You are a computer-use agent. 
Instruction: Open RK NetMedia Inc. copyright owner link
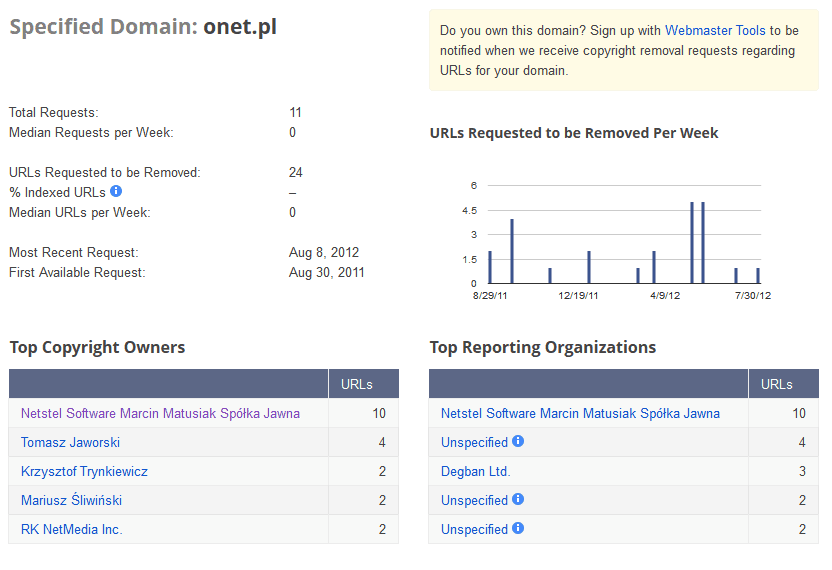coord(72,529)
